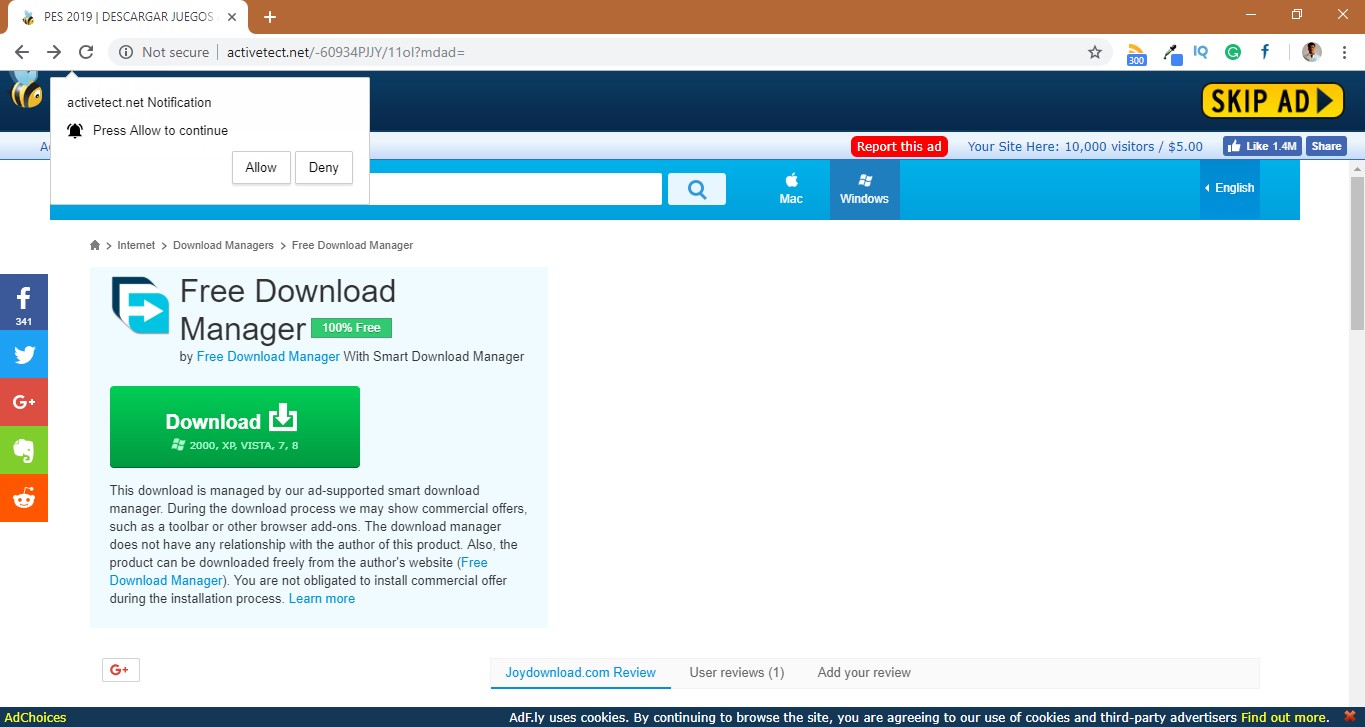Open the Grammarly extension icon
Image resolution: width=1365 pixels, height=727 pixels.
(x=1233, y=51)
